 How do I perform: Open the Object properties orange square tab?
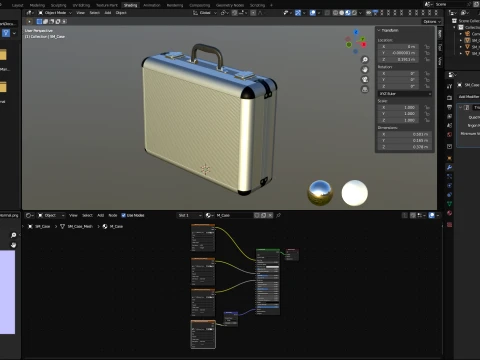point(449,158)
